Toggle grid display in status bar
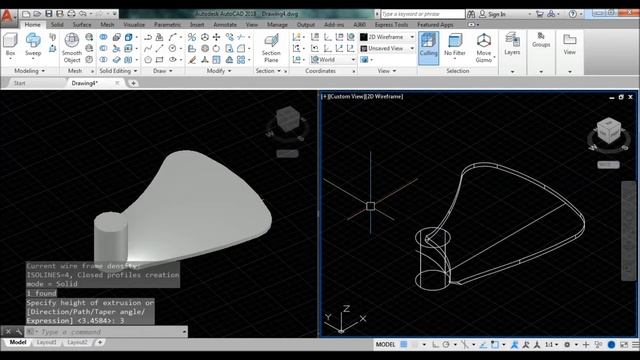The height and width of the screenshot is (360, 640). tap(404, 344)
